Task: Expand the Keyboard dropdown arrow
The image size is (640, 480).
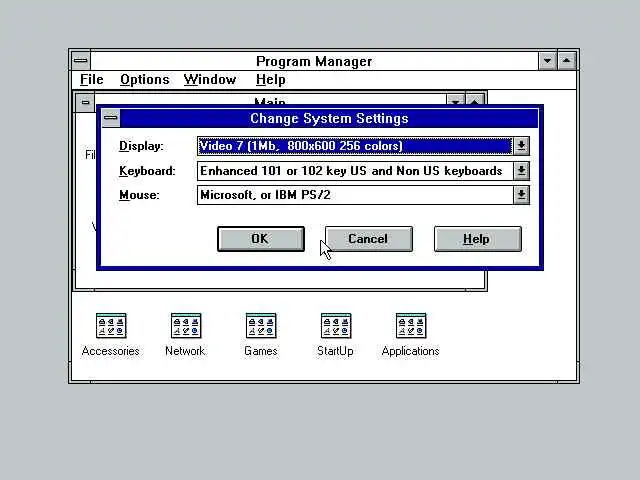Action: point(521,171)
